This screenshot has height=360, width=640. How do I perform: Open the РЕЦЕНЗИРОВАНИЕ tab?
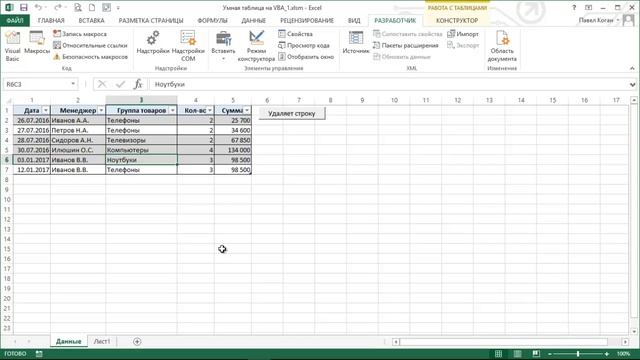pyautogui.click(x=307, y=20)
